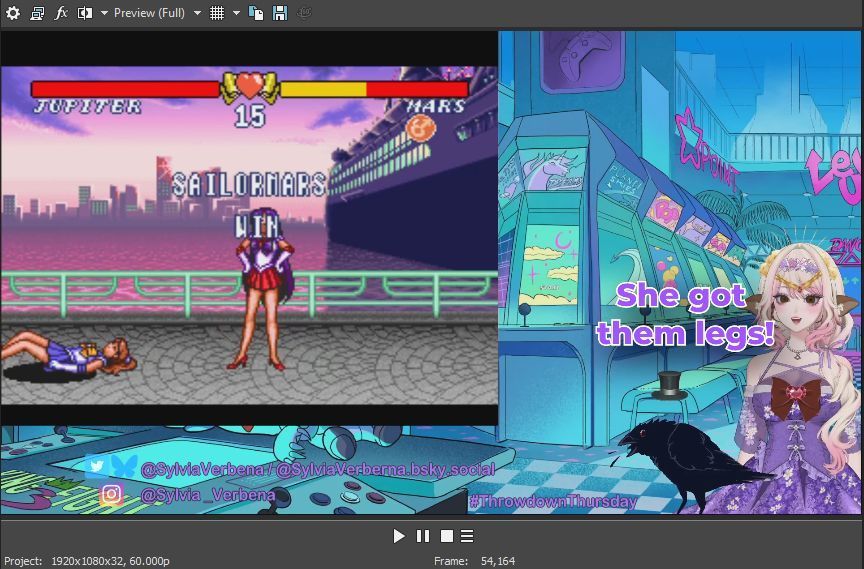Screen dimensions: 864x569
Task: Select the project value "1920x1080x32, 60.000p"
Action: pos(110,561)
